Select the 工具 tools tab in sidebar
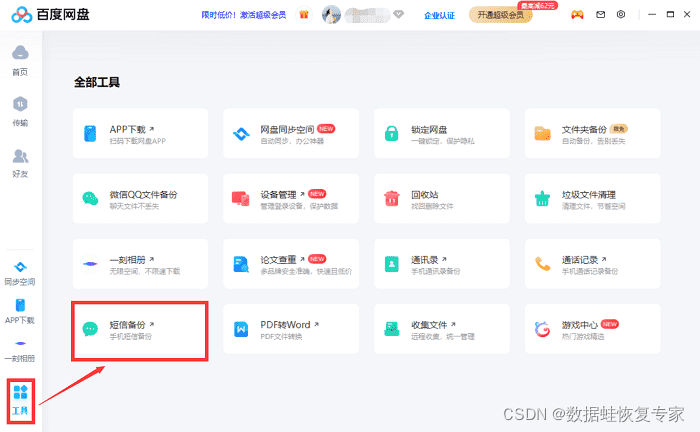Screen dimensions: 700x432 point(21,401)
